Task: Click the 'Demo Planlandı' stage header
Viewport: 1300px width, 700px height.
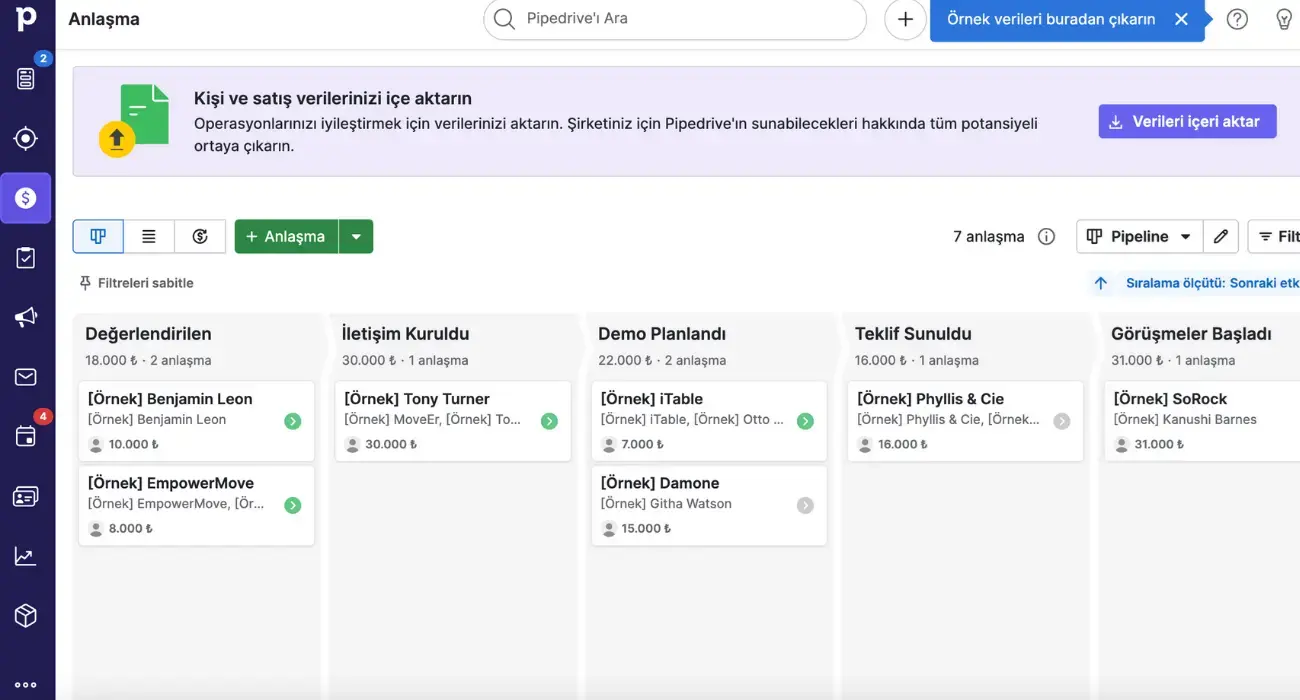Action: pyautogui.click(x=662, y=334)
